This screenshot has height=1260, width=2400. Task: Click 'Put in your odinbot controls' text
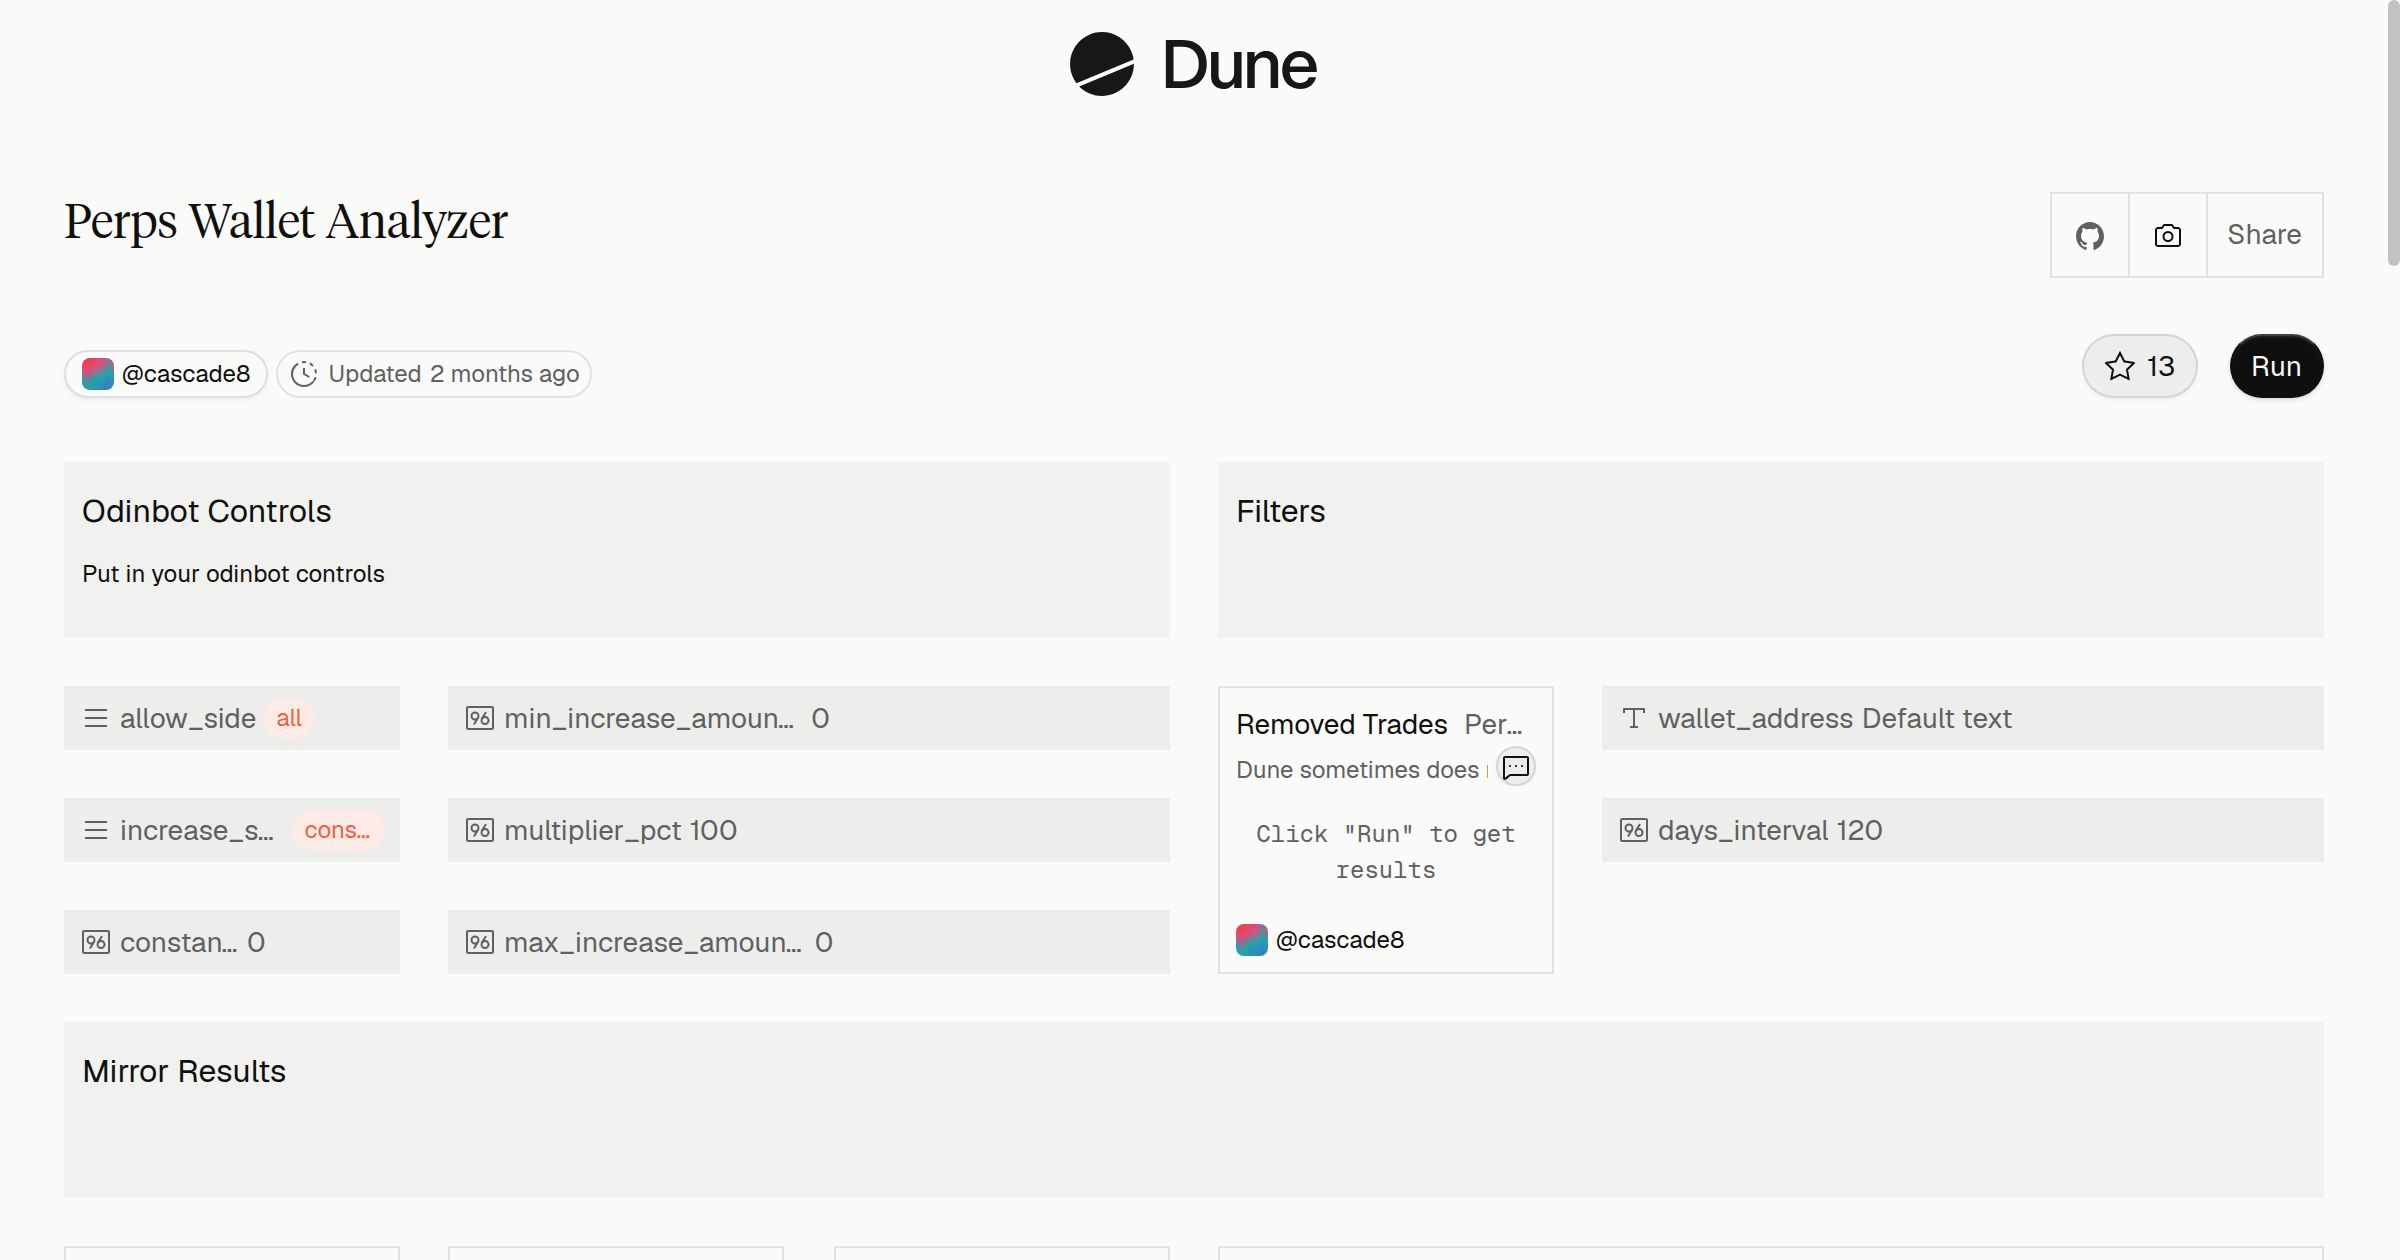click(233, 574)
